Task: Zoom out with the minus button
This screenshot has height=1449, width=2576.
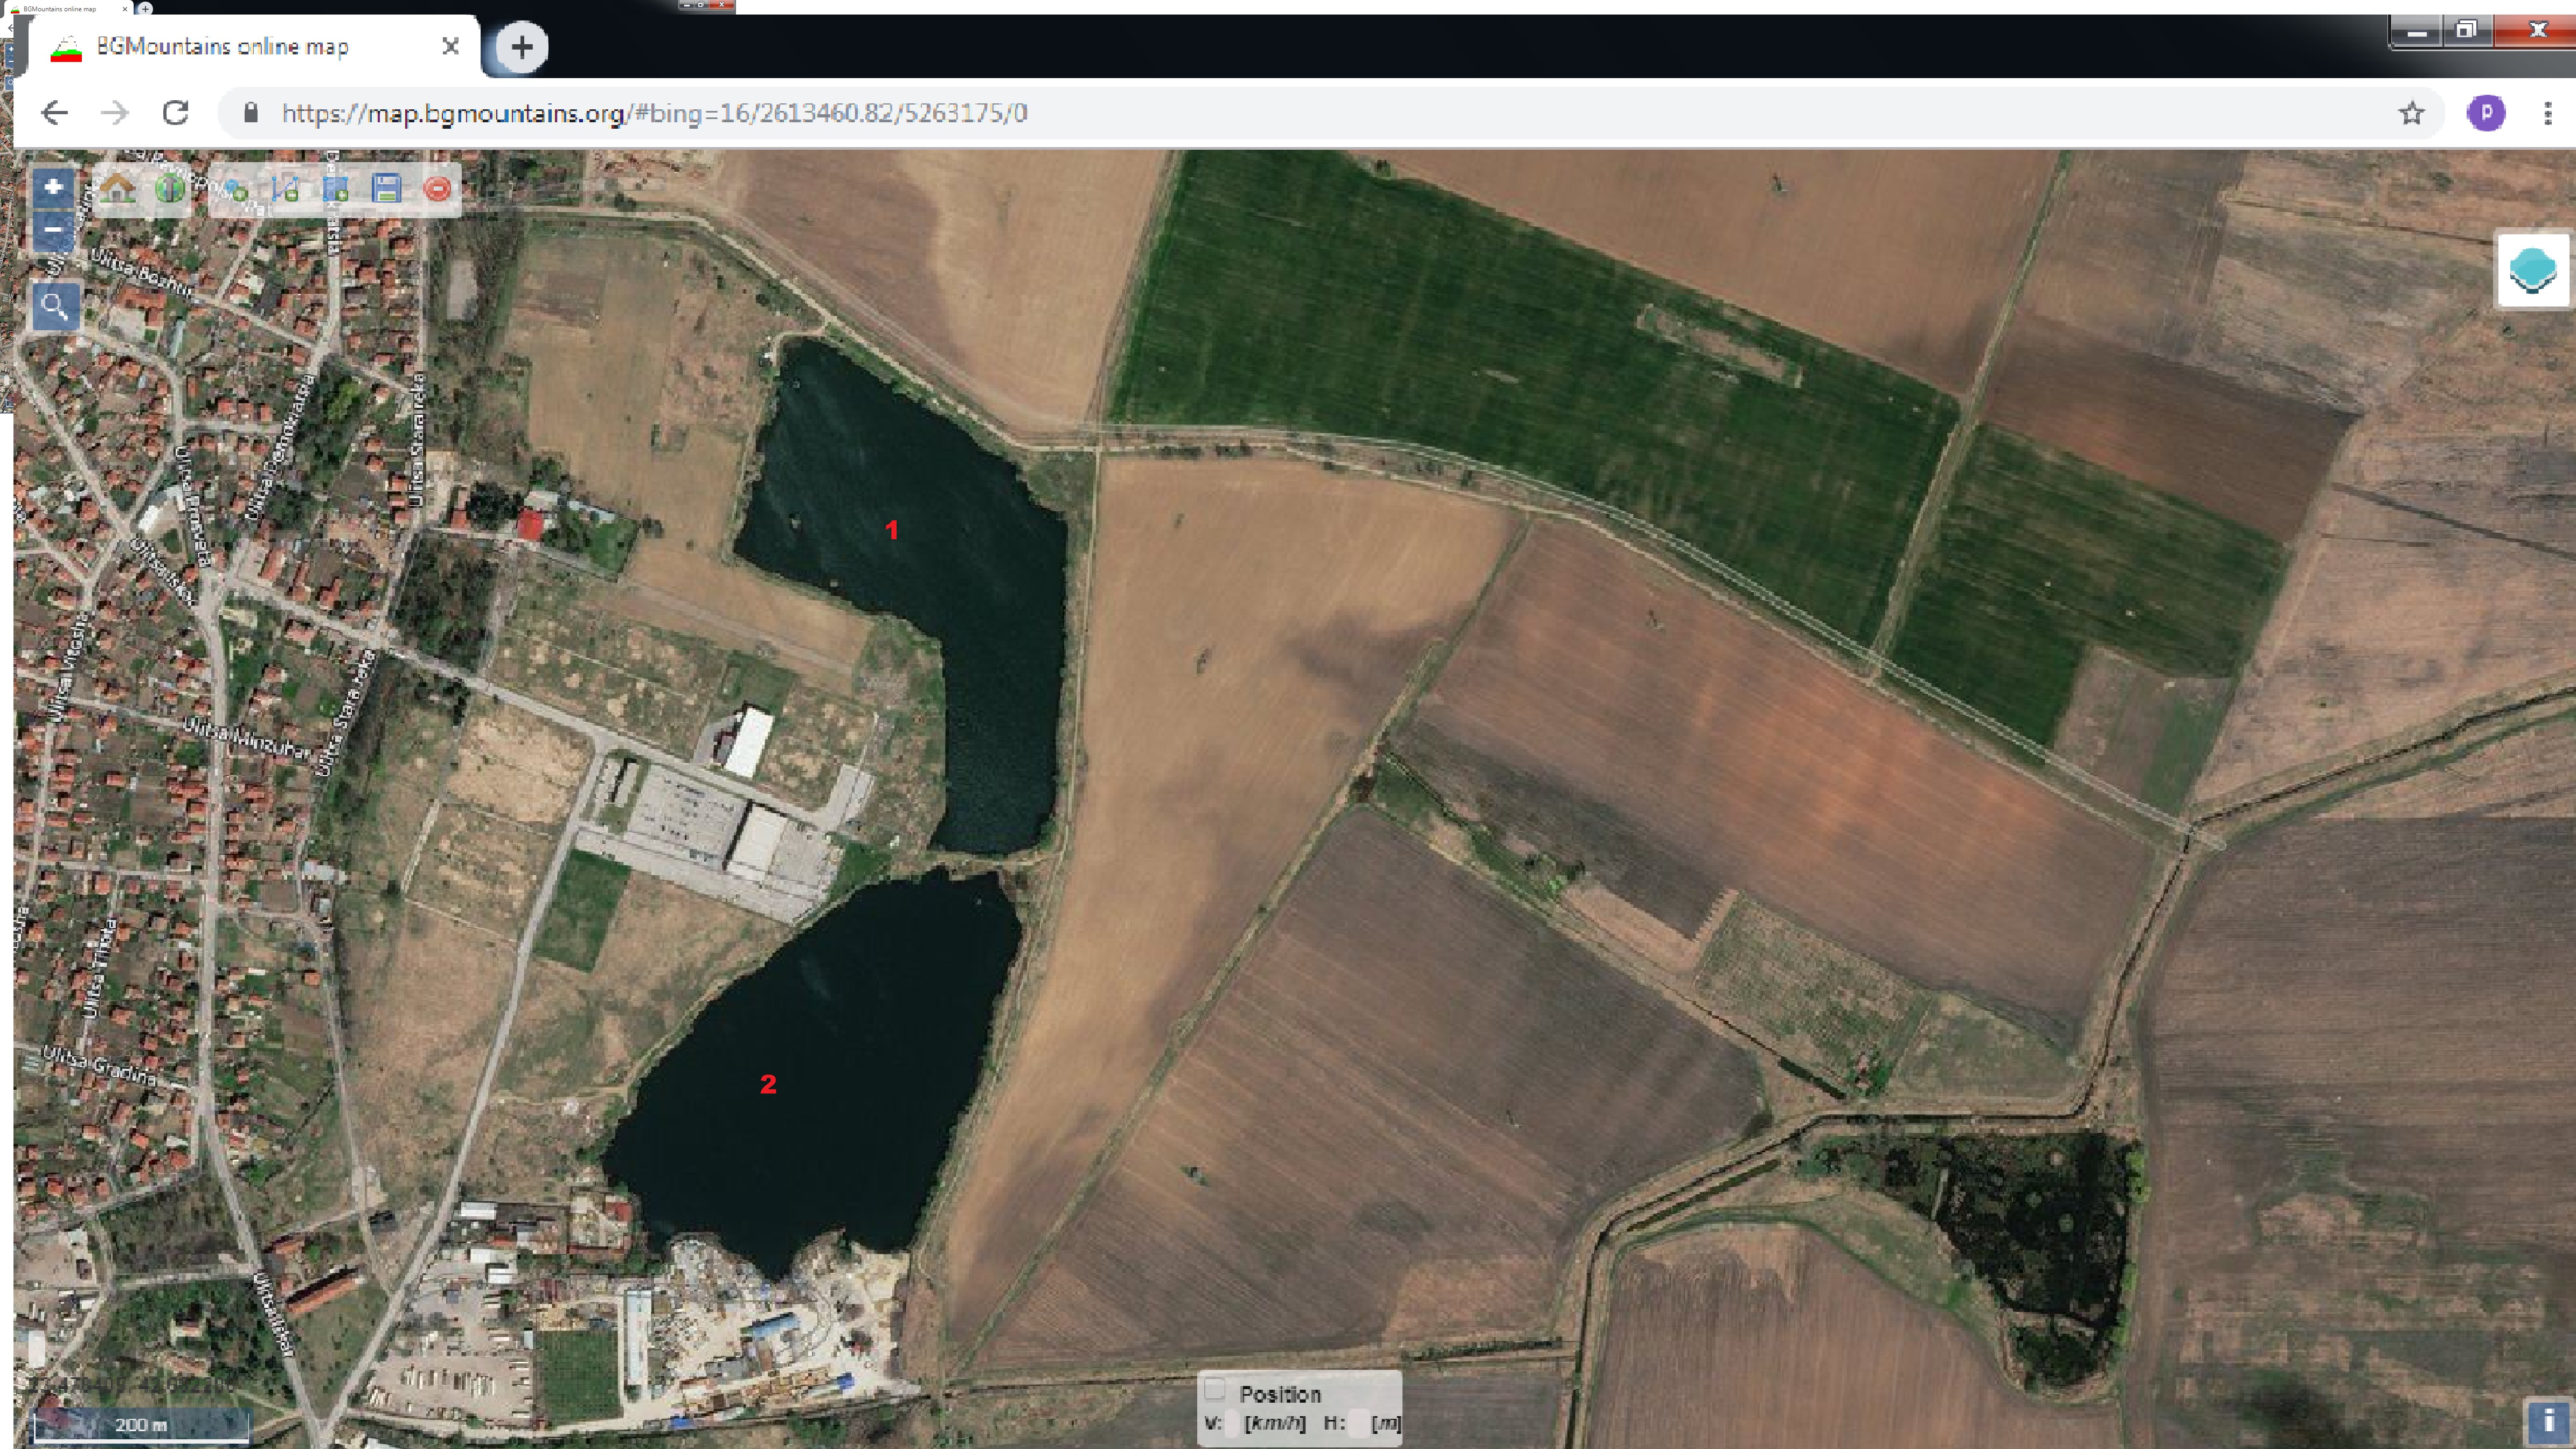Action: (x=54, y=229)
